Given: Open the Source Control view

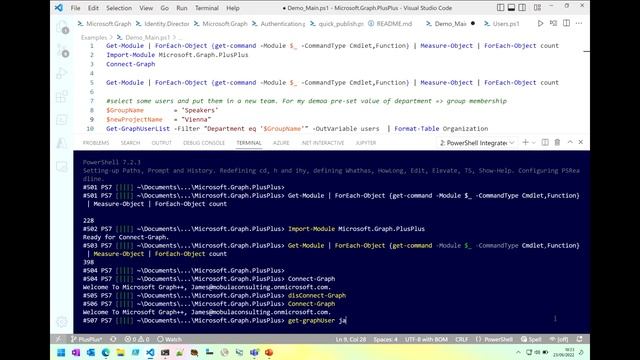Looking at the screenshot, I should 62,51.
